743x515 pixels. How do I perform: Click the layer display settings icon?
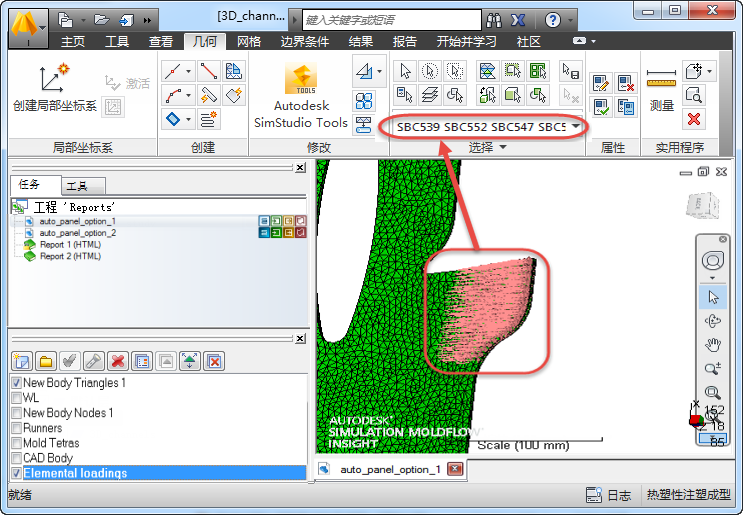[142, 361]
